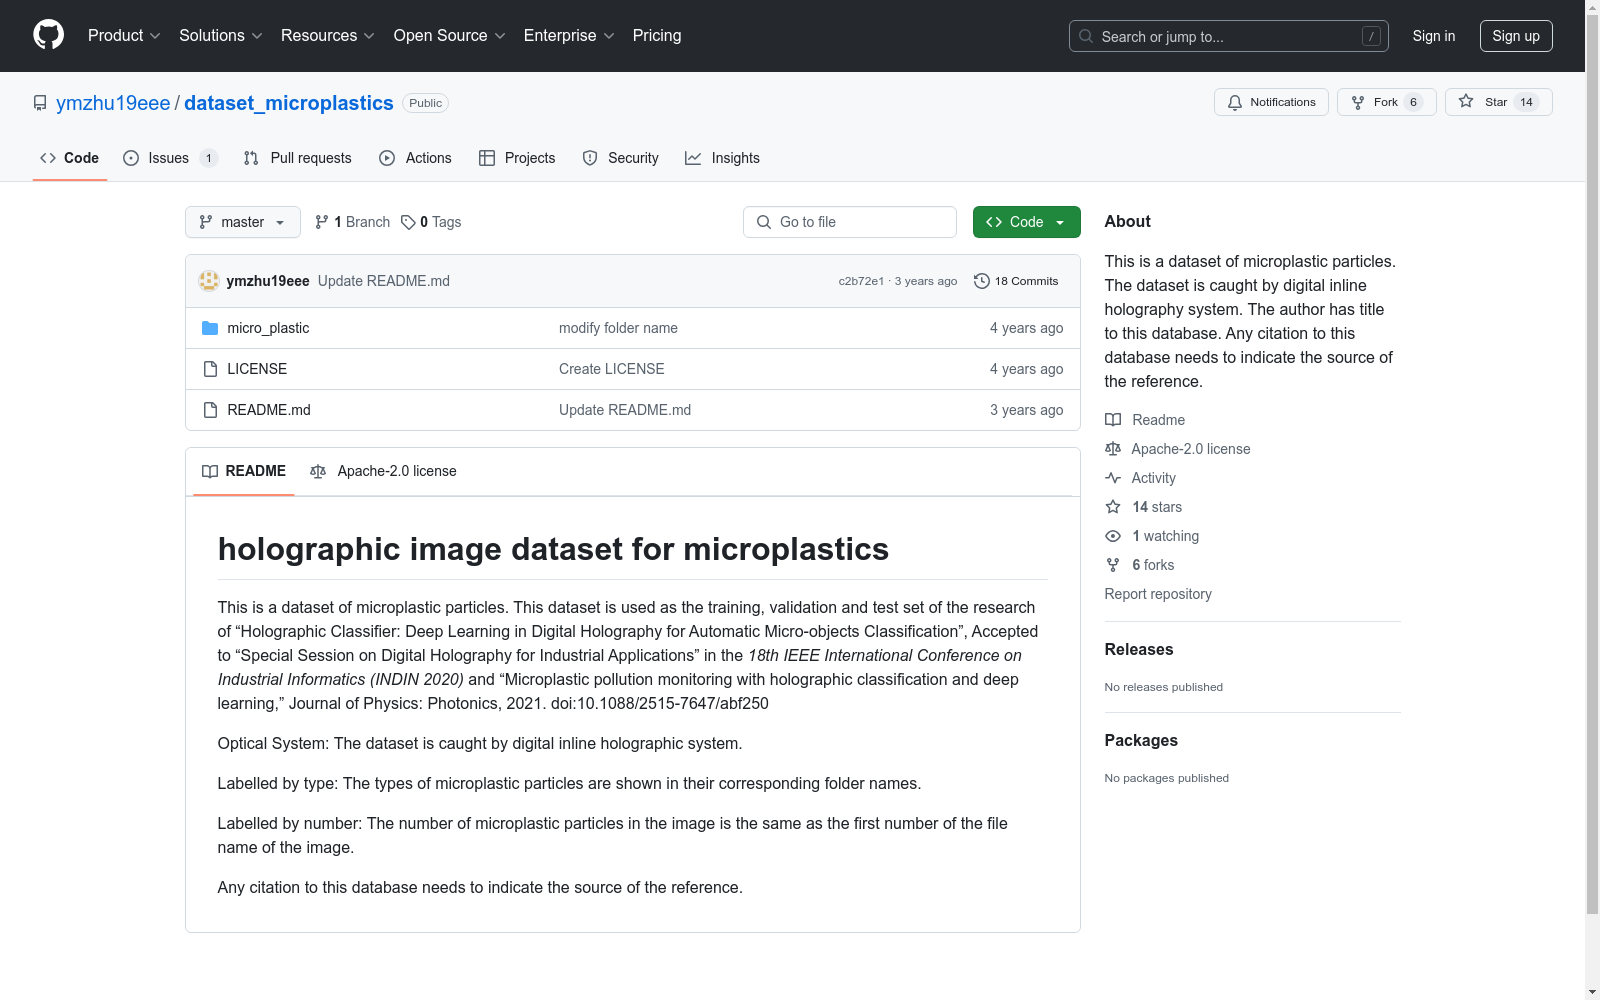Open the Actions tab
Image resolution: width=1600 pixels, height=1000 pixels.
coord(416,158)
